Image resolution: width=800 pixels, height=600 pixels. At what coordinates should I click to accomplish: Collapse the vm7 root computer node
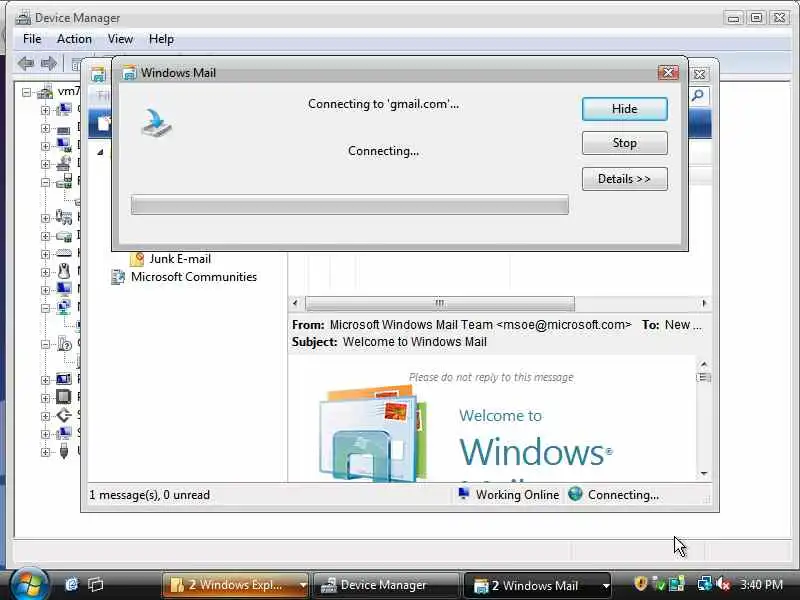pyautogui.click(x=27, y=92)
